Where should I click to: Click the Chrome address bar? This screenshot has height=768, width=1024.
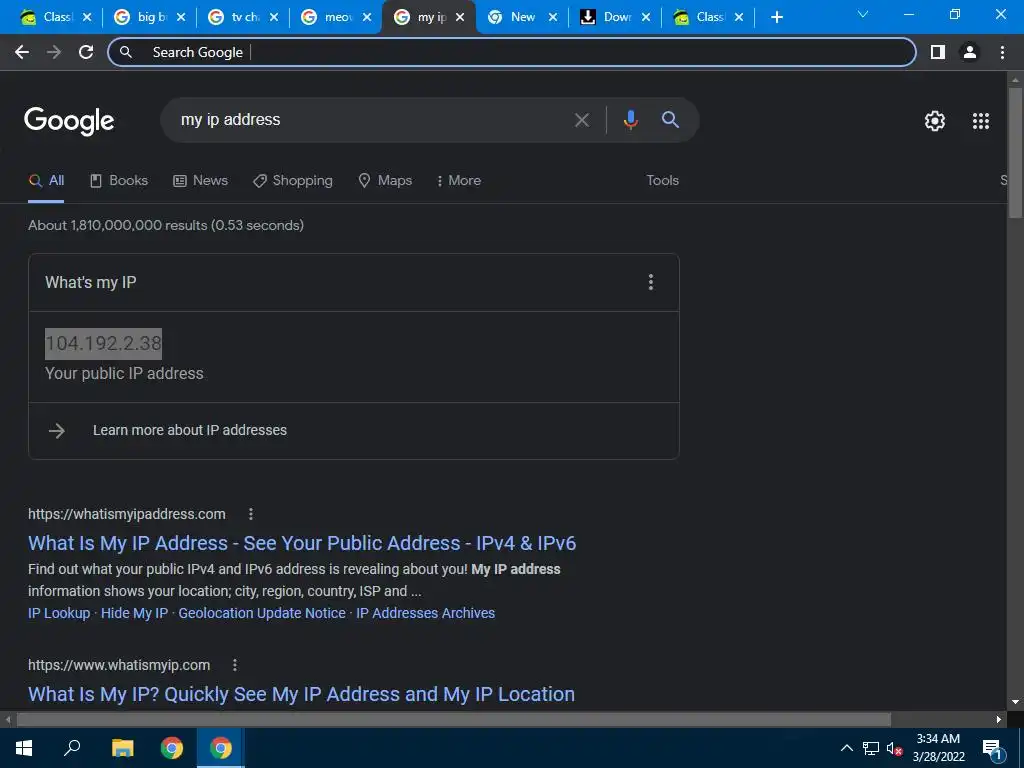[x=511, y=52]
